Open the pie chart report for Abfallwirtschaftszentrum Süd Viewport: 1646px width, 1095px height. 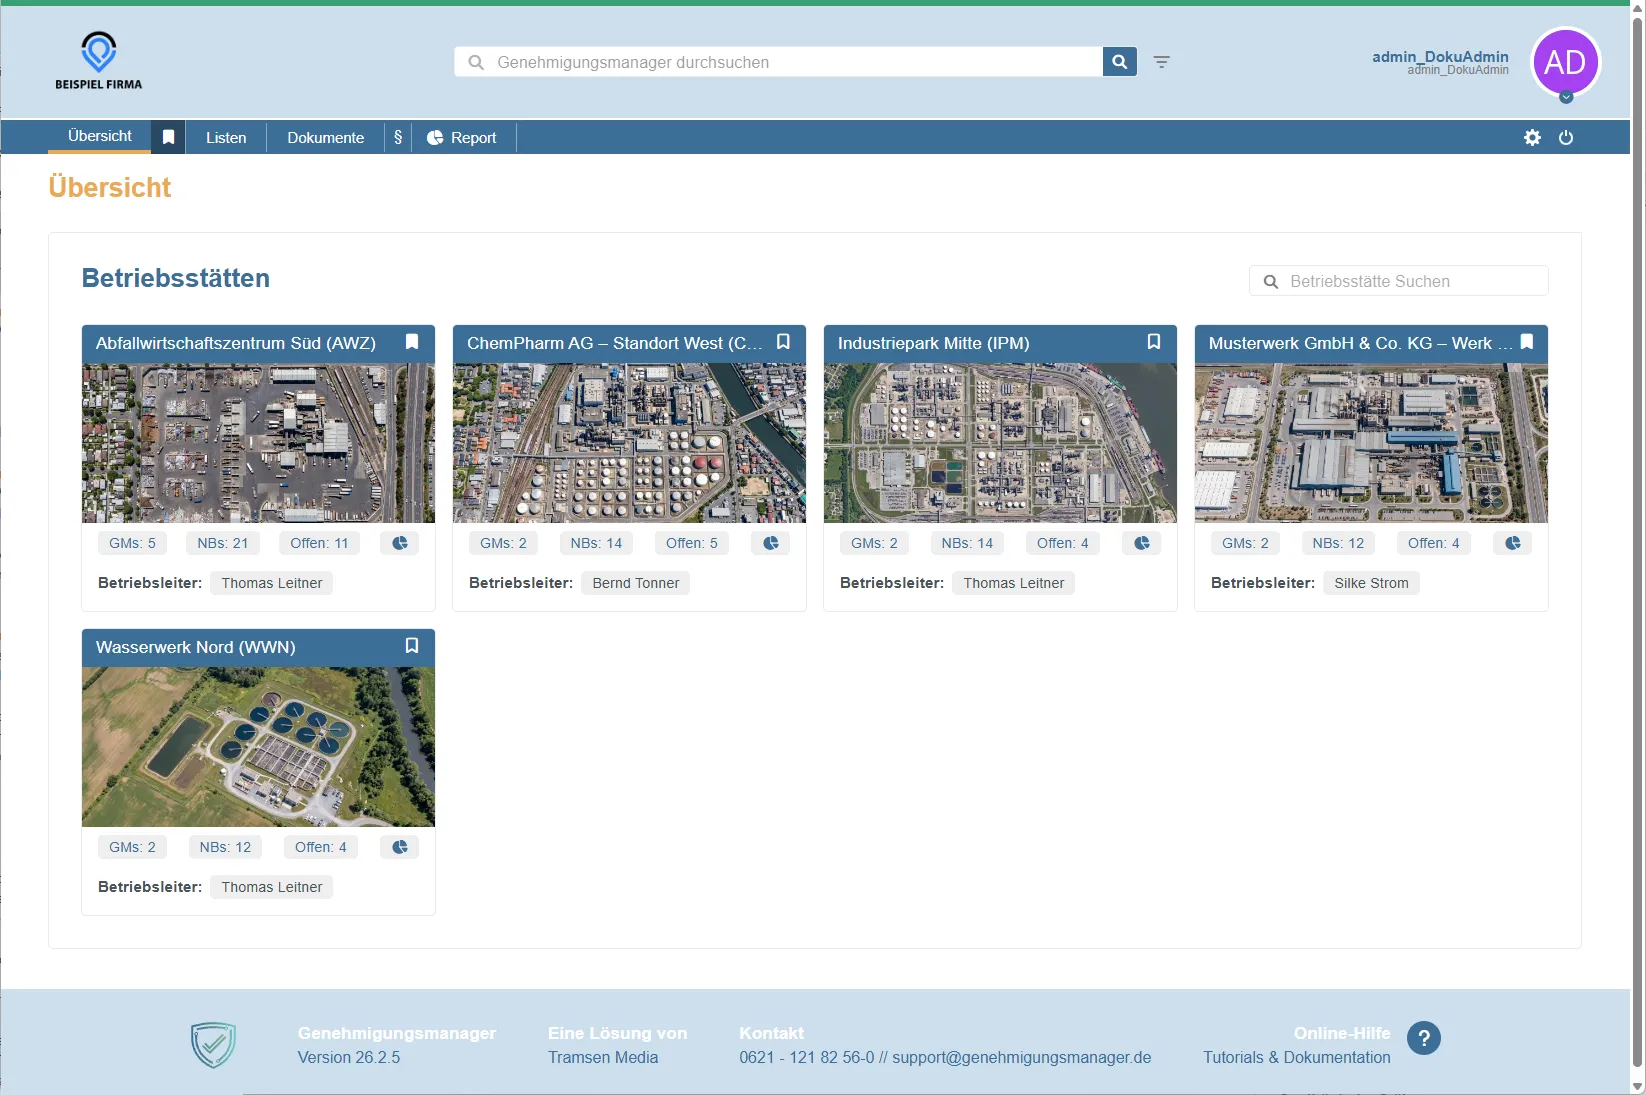pos(400,543)
